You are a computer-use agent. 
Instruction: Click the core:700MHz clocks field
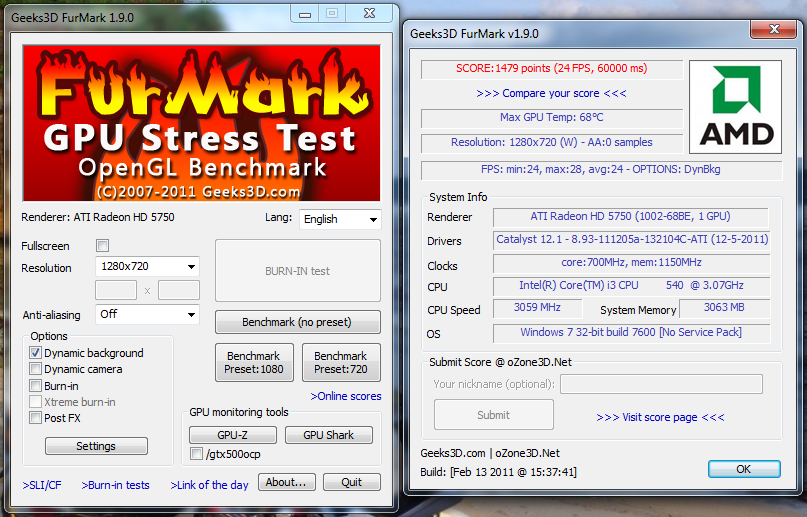631,263
